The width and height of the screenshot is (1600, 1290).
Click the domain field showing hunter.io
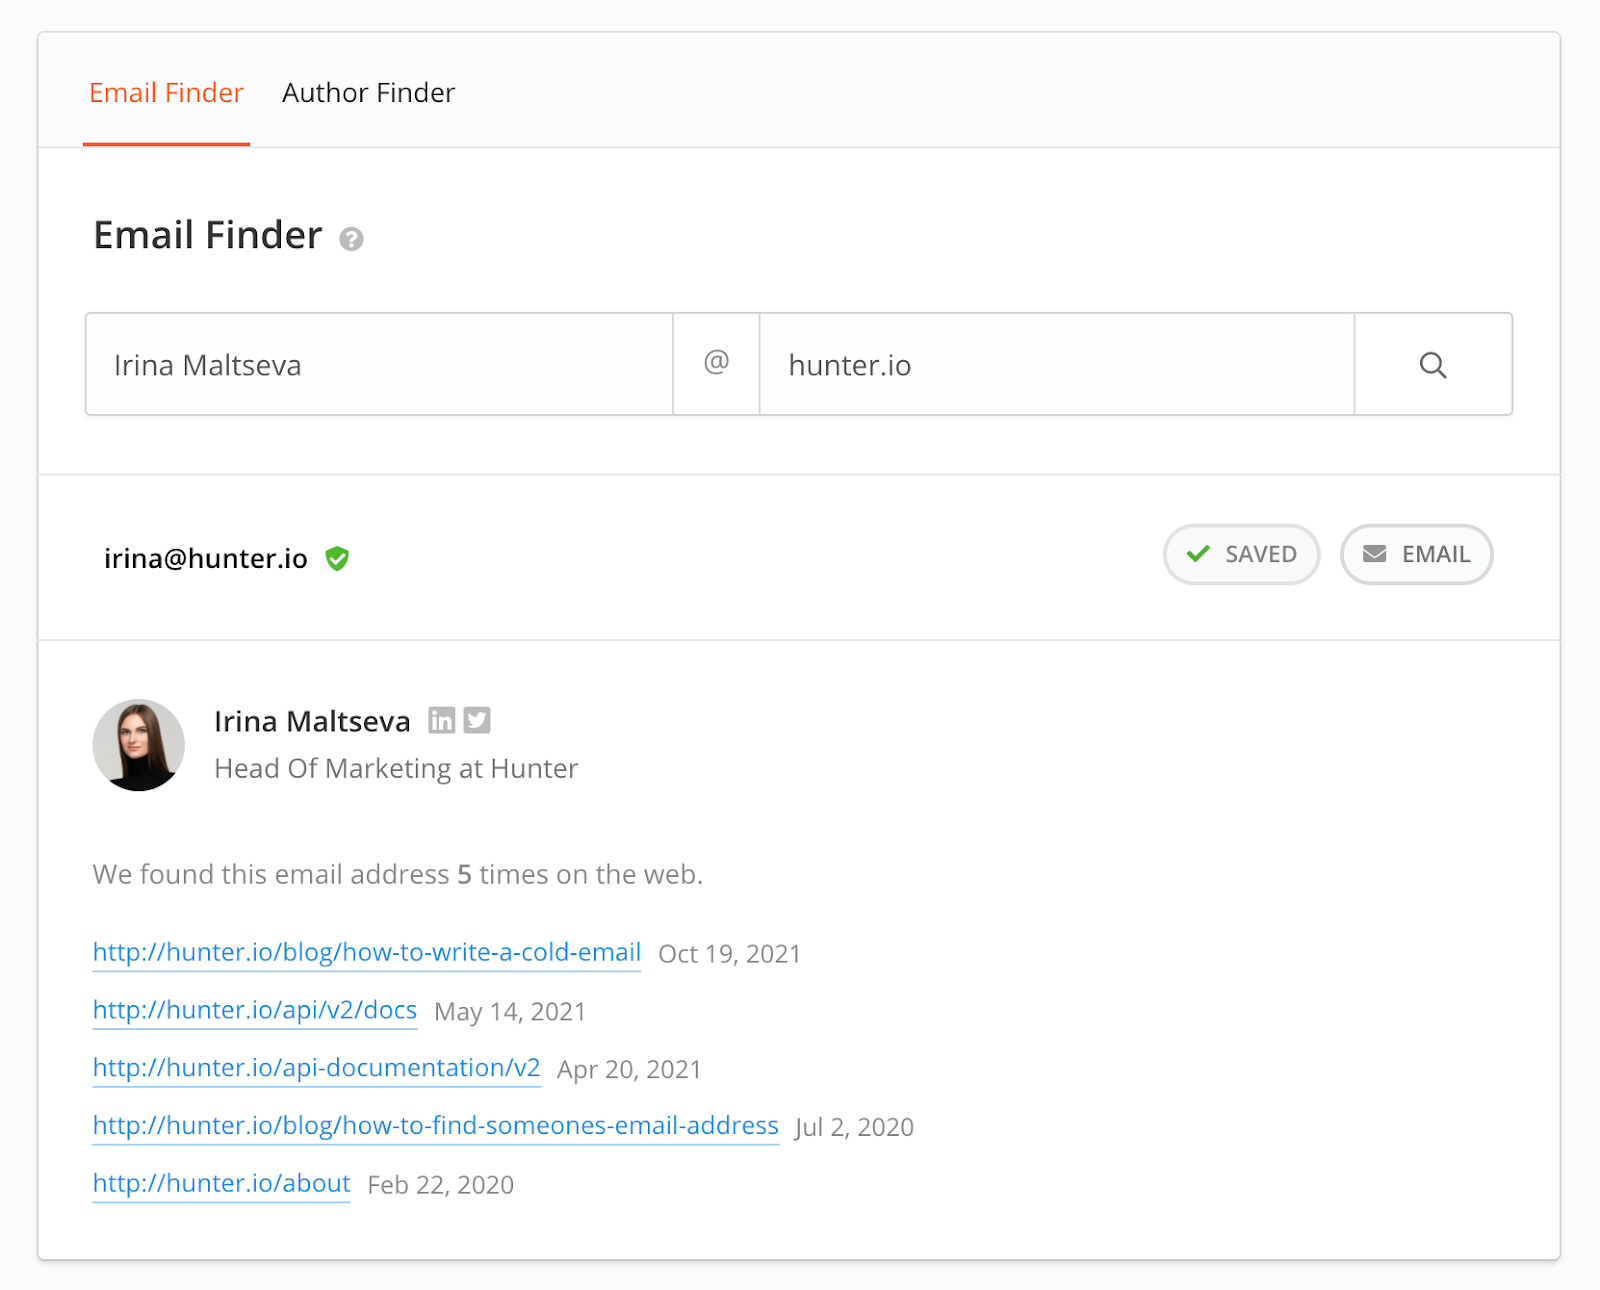[1057, 364]
